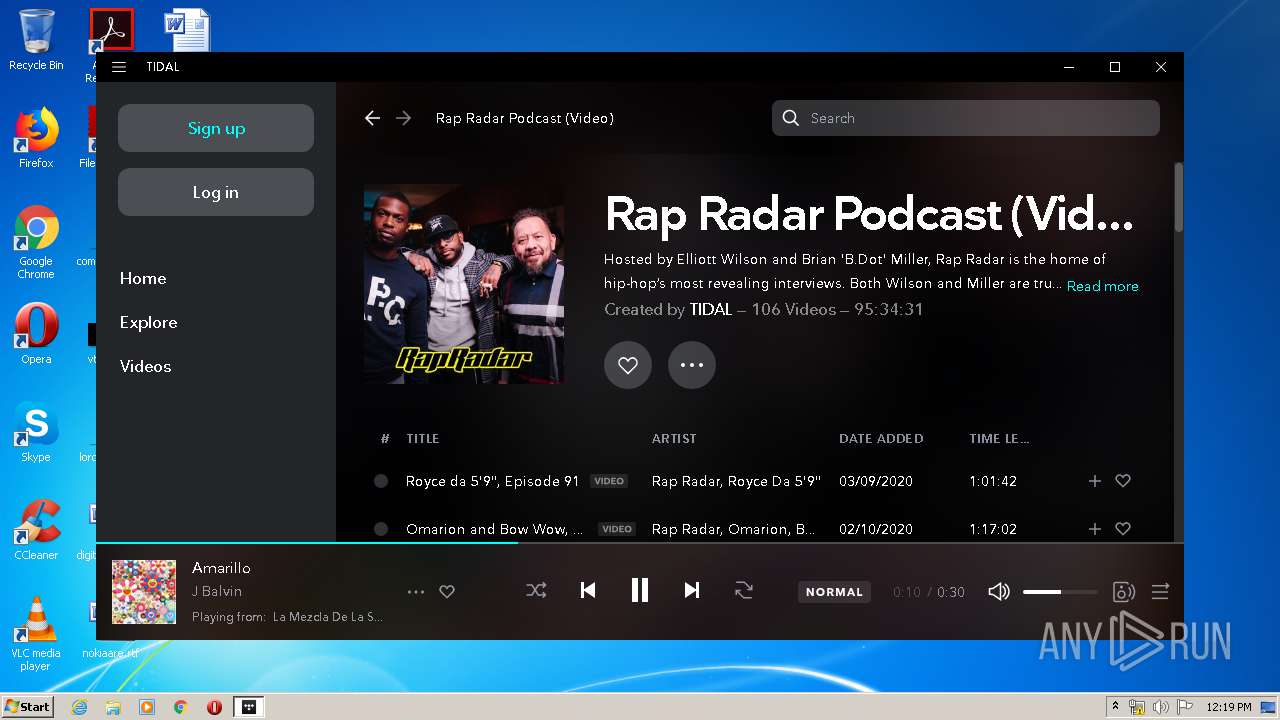This screenshot has height=720, width=1280.
Task: Sort the list by TITLE column
Action: click(x=423, y=439)
